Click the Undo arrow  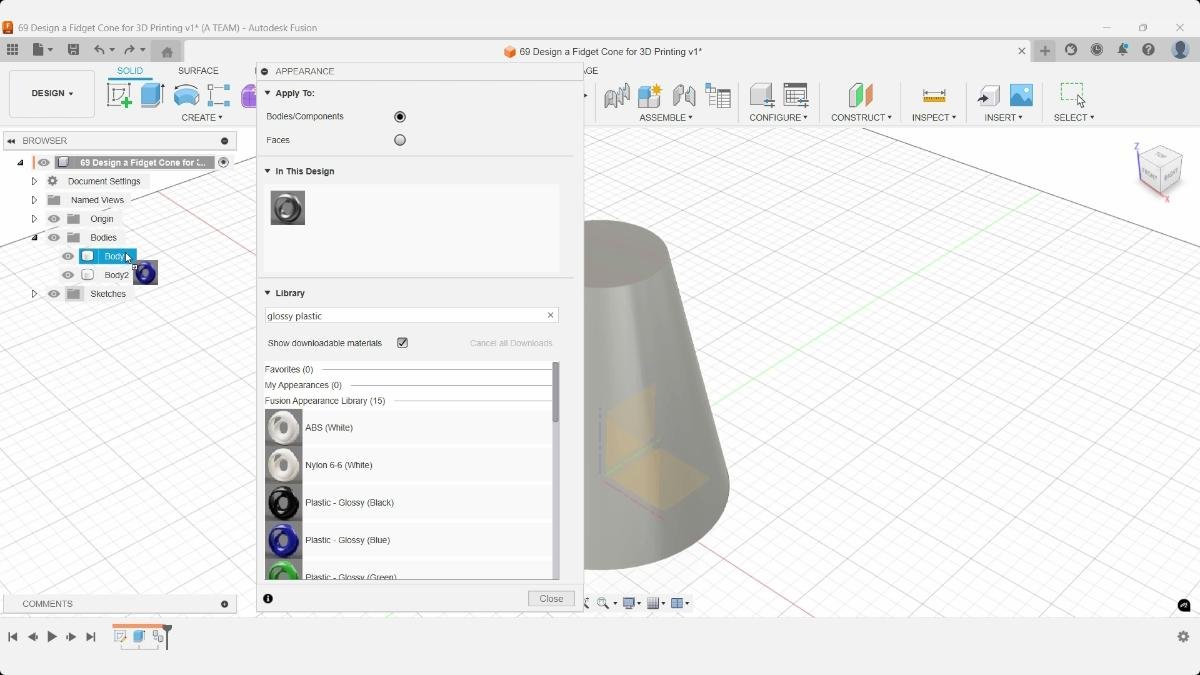pos(99,50)
